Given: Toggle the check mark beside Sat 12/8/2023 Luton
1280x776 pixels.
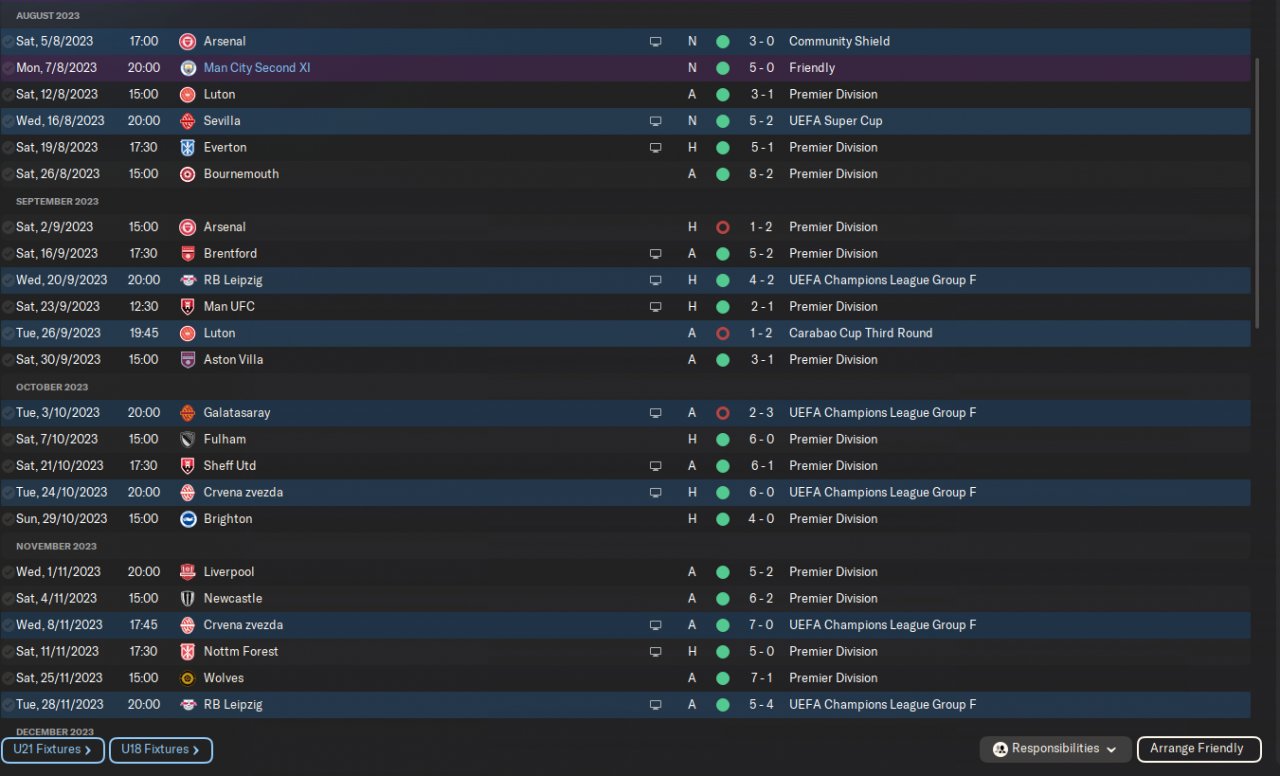Looking at the screenshot, I should pyautogui.click(x=8, y=95).
